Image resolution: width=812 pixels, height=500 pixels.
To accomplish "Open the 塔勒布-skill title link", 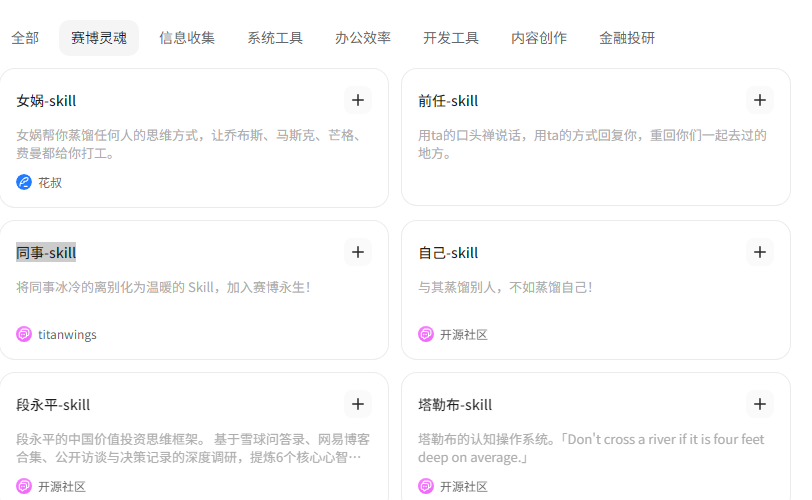I will coord(455,405).
